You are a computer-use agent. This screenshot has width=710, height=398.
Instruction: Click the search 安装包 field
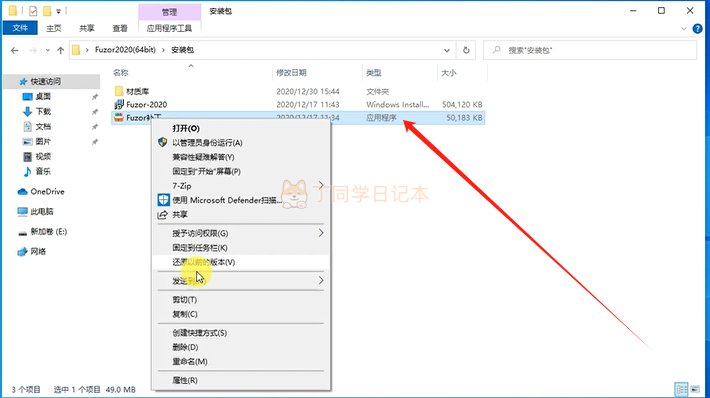coord(590,50)
